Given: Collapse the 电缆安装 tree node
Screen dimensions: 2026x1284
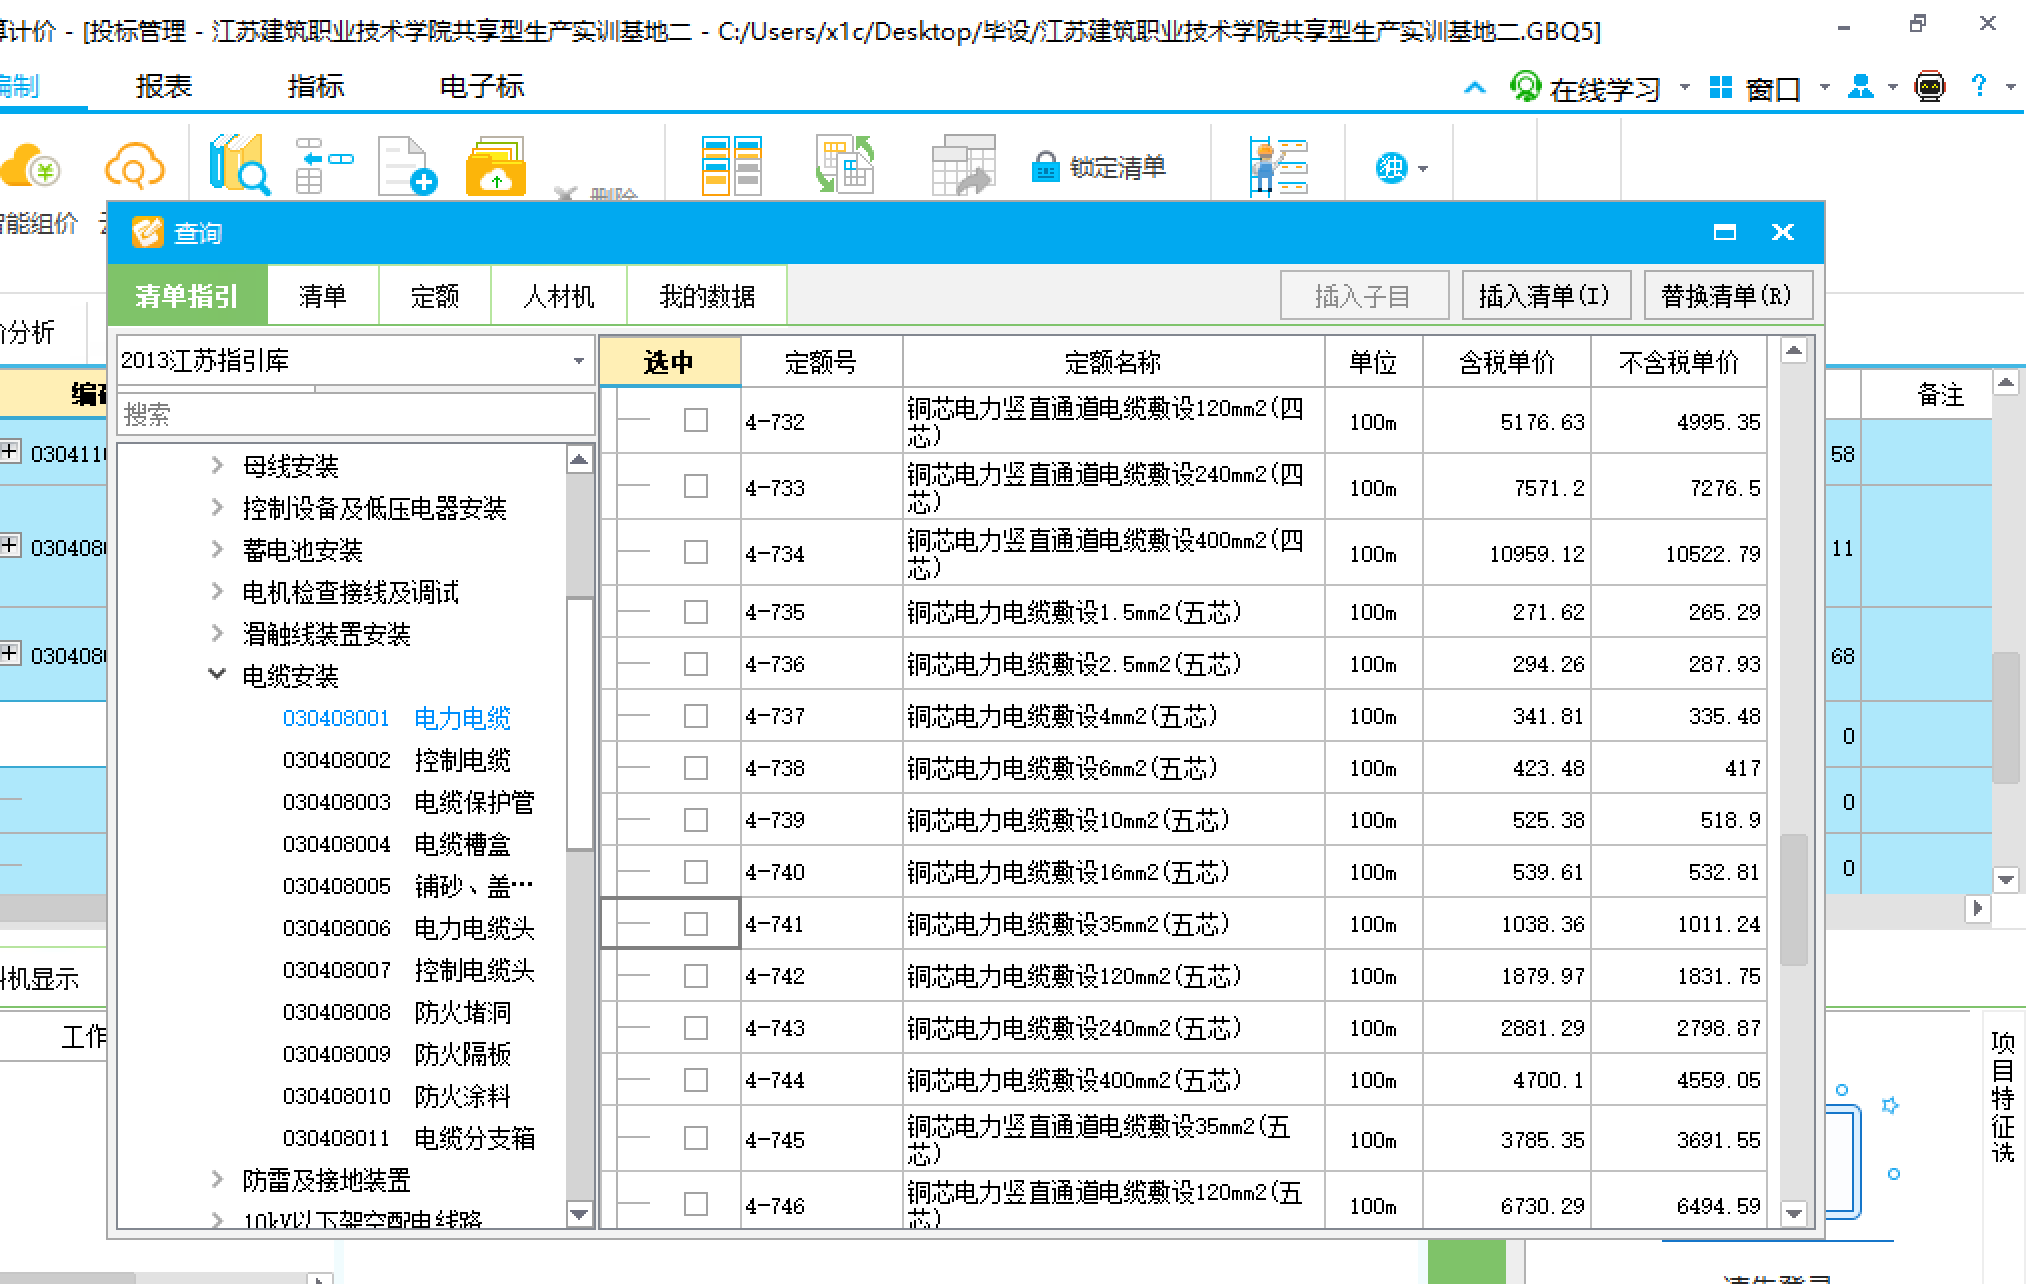Looking at the screenshot, I should (217, 675).
